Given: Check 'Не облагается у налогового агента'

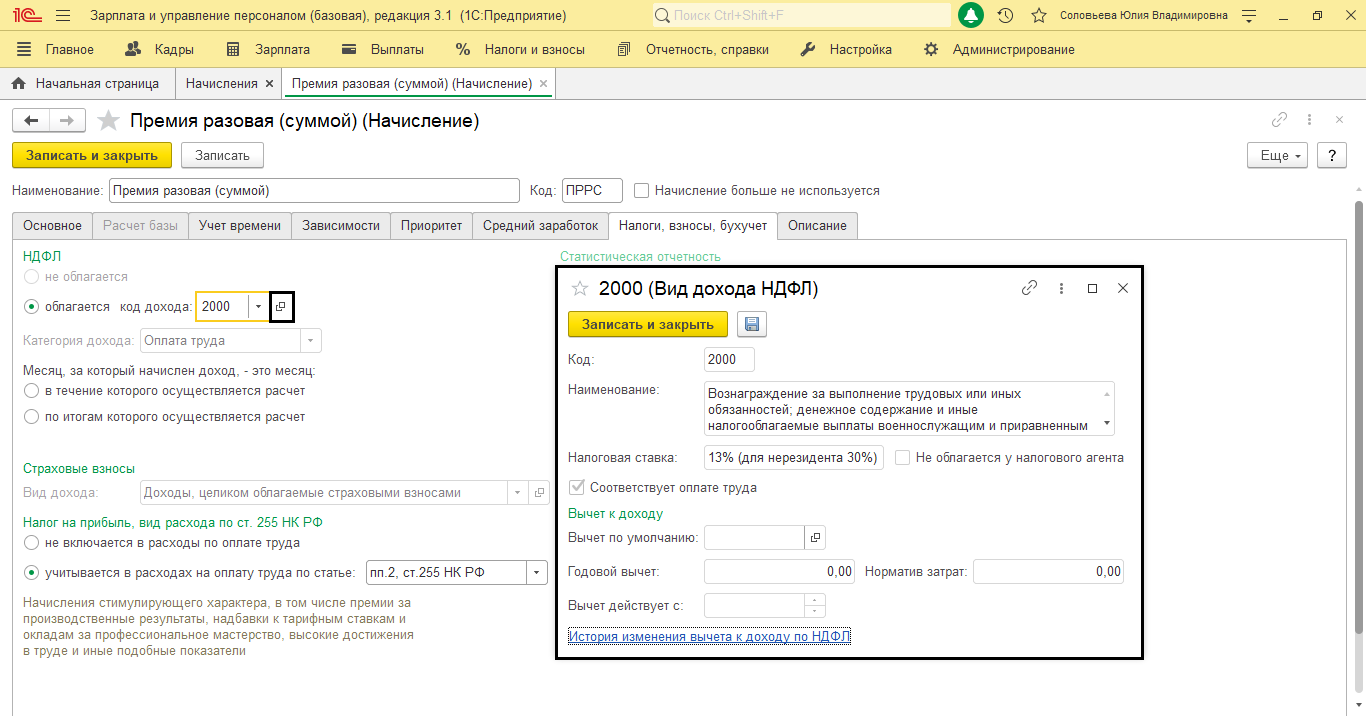Looking at the screenshot, I should pos(903,458).
